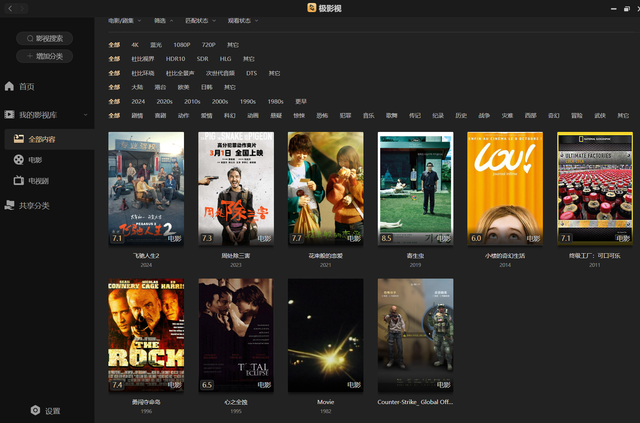
Task: Filter by 冒险 genre
Action: [577, 116]
